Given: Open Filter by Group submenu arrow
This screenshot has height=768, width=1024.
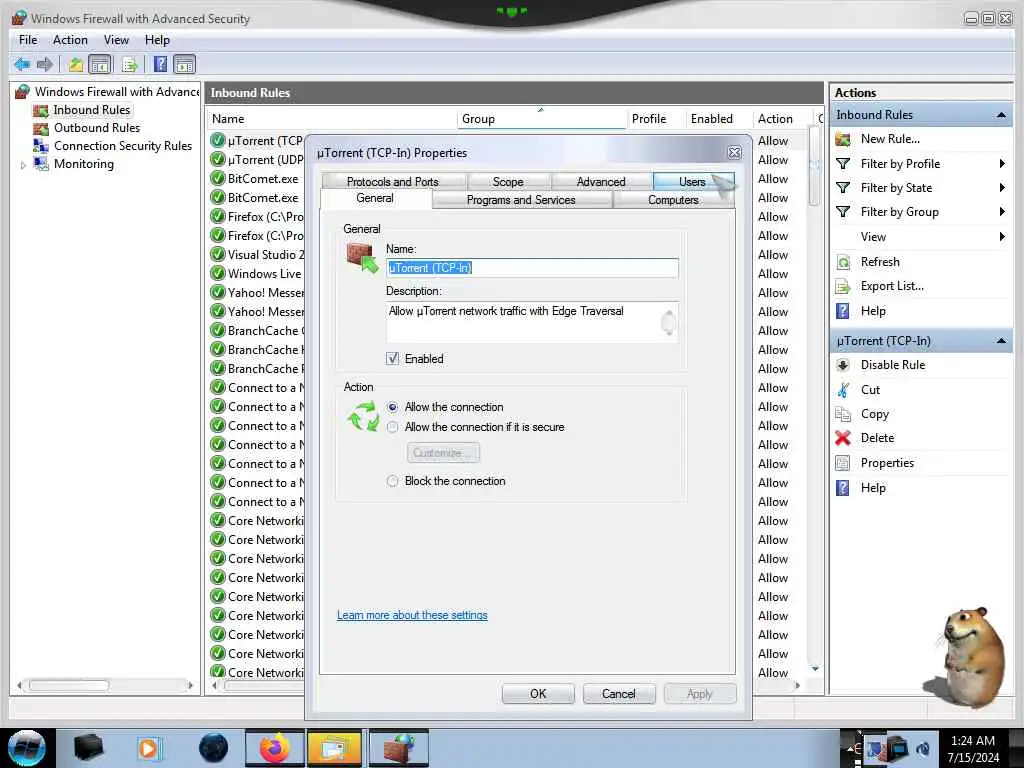Looking at the screenshot, I should (1002, 212).
